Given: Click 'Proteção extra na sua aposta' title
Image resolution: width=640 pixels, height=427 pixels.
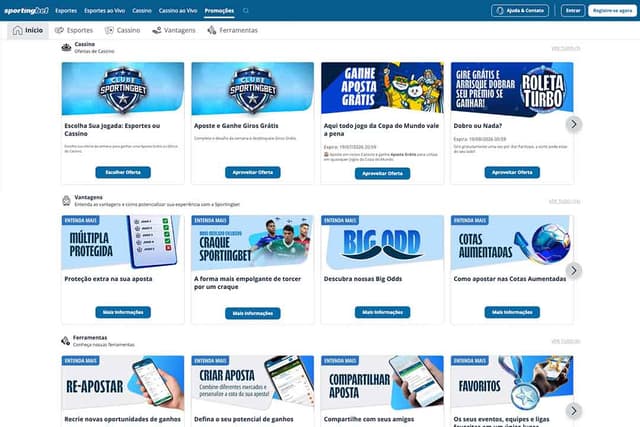Looking at the screenshot, I should point(108,279).
